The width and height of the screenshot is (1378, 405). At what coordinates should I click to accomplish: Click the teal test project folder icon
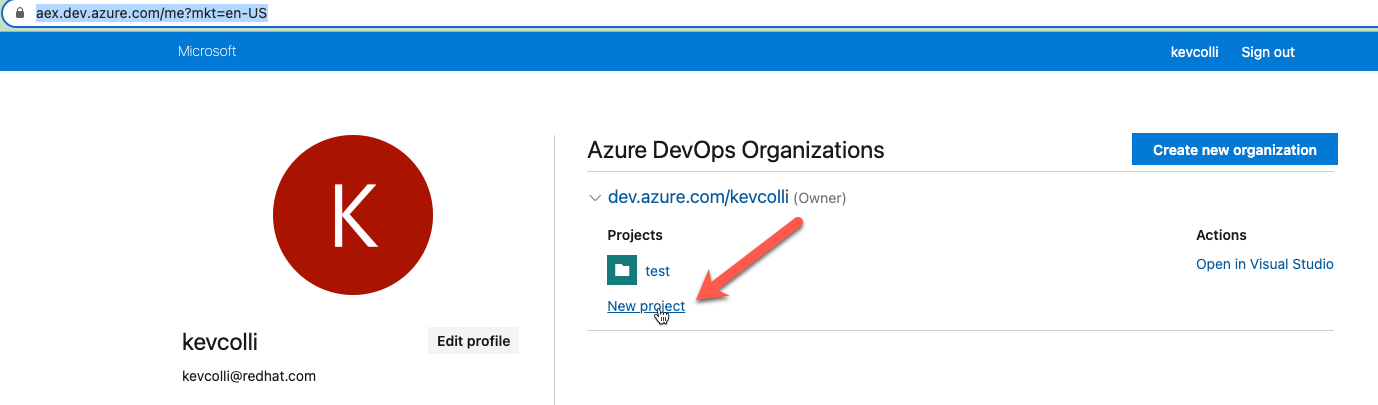click(622, 270)
